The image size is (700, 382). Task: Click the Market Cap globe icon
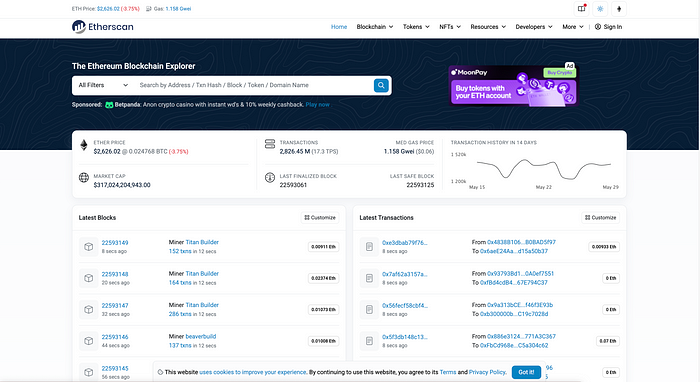click(83, 178)
